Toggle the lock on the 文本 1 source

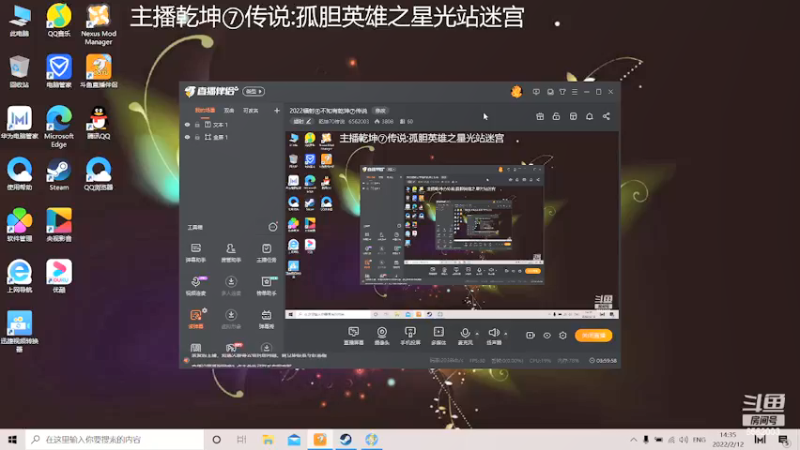(197, 124)
